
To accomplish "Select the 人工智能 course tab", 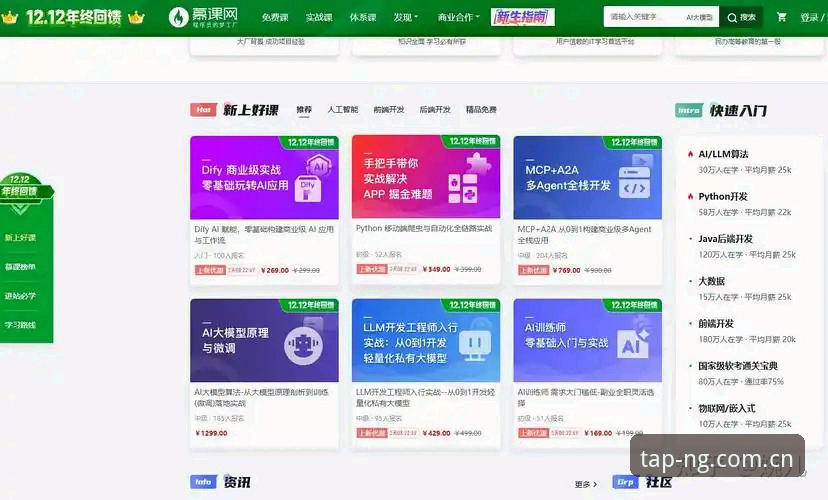I will (343, 110).
